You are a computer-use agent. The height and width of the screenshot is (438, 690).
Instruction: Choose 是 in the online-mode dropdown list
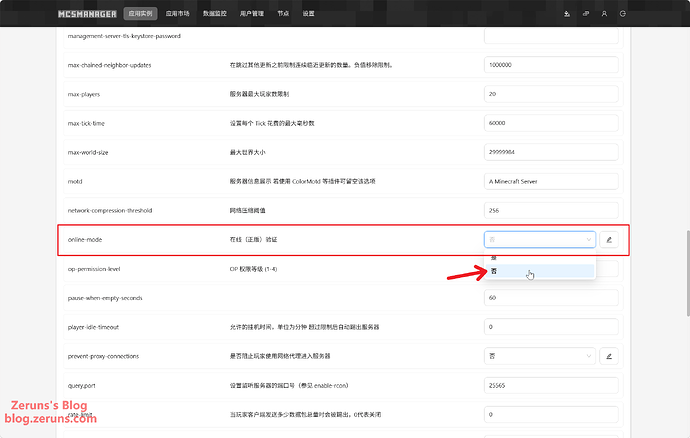(x=540, y=258)
